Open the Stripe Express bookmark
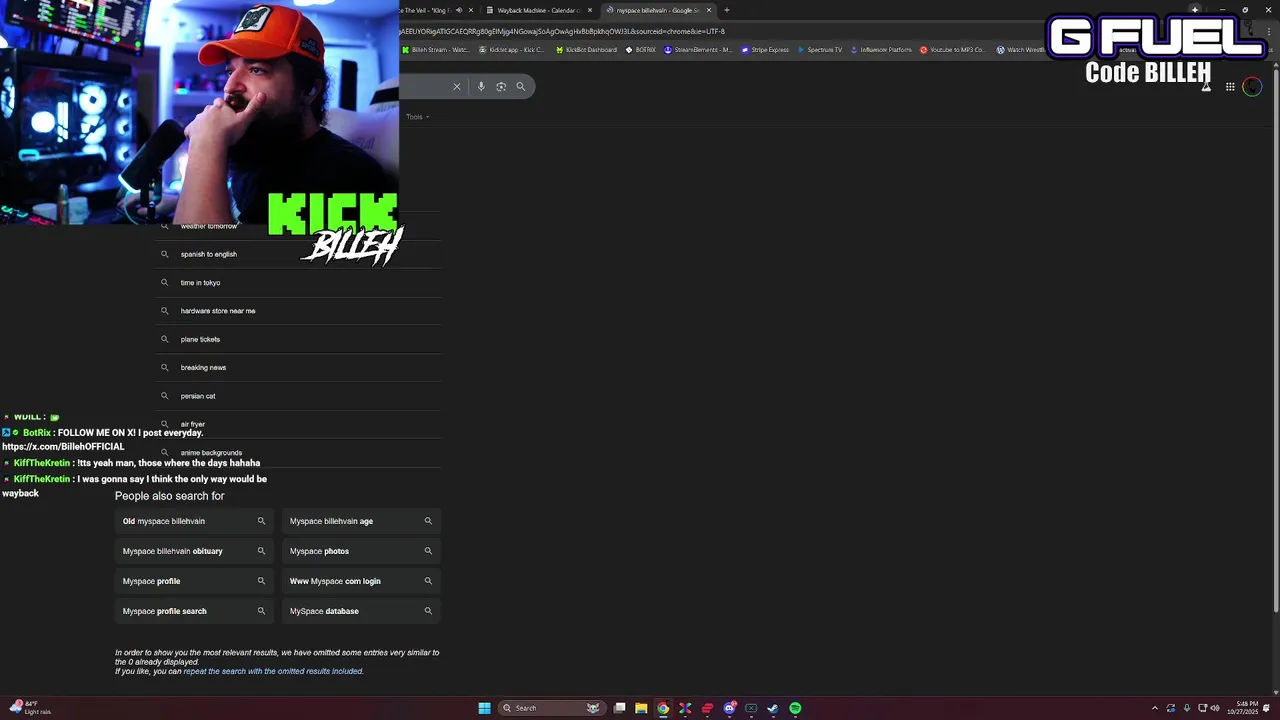 (x=765, y=49)
